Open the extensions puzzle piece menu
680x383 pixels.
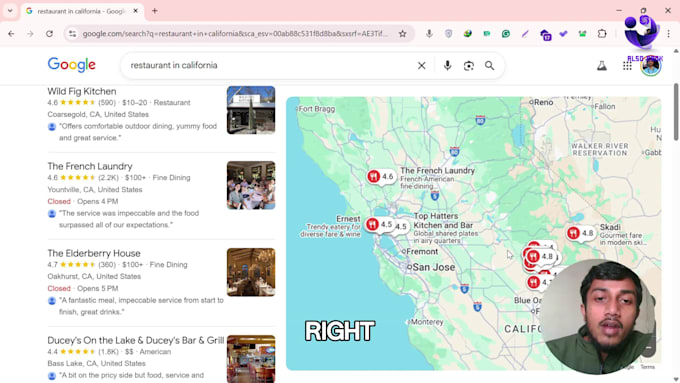(602, 34)
